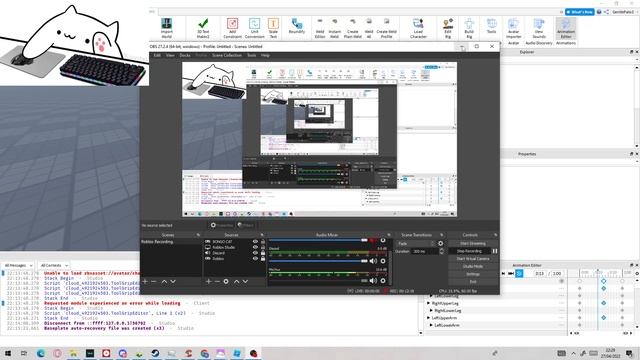The width and height of the screenshot is (640, 360).
Task: Open the Scene Collection menu
Action: click(227, 55)
